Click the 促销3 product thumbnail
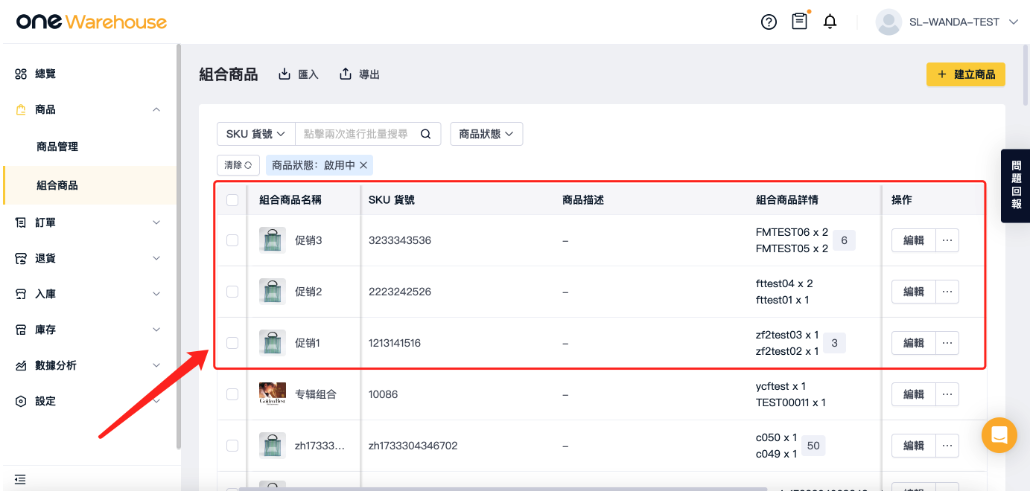Screen dimensions: 1030x491 [272, 241]
